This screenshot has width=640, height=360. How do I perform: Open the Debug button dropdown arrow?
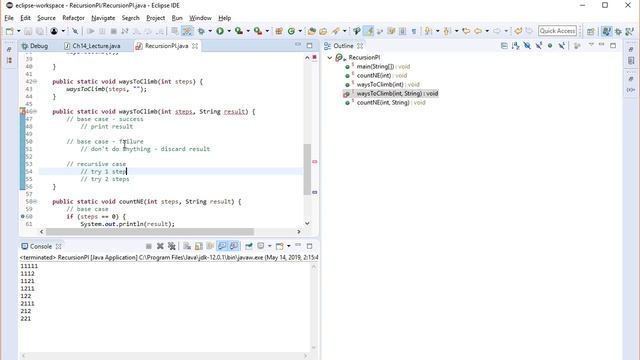(210, 31)
